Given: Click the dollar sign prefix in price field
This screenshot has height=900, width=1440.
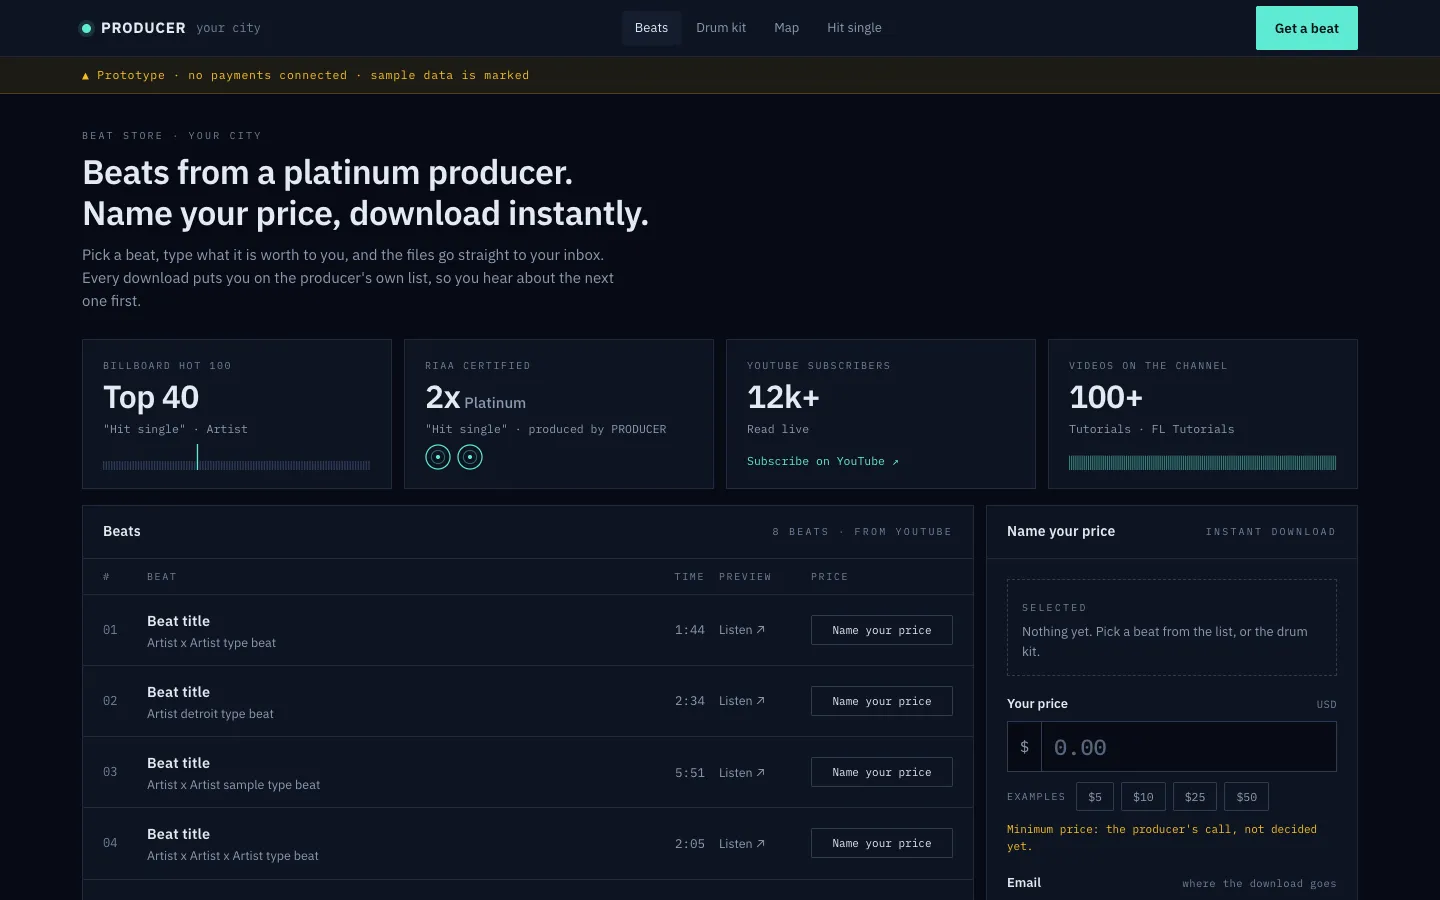Looking at the screenshot, I should click(1024, 747).
